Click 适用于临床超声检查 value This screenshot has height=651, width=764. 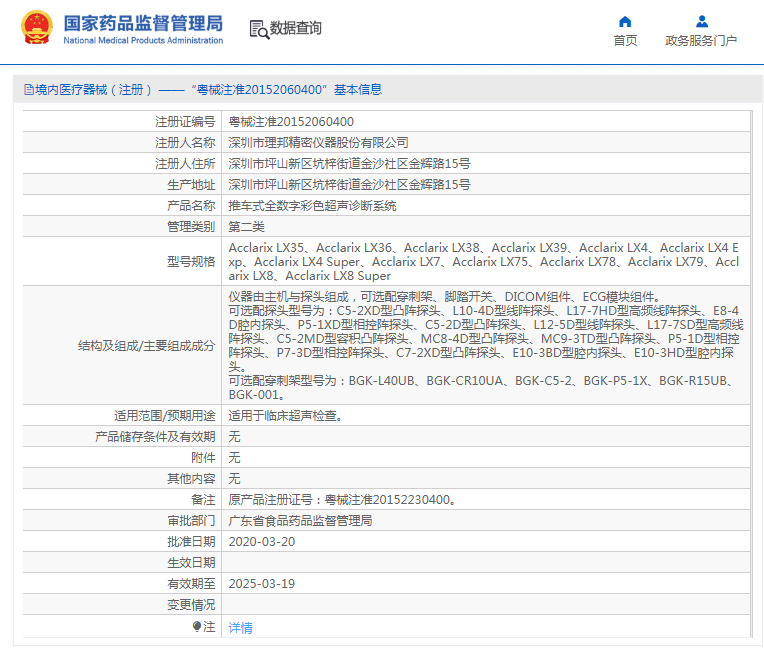point(286,416)
